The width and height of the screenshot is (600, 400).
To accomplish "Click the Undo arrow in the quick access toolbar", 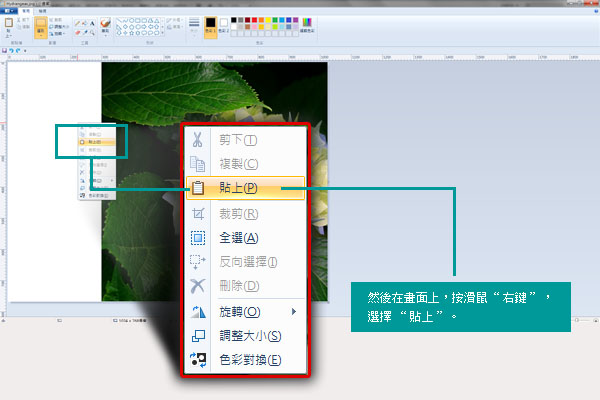I will pyautogui.click(x=11, y=50).
